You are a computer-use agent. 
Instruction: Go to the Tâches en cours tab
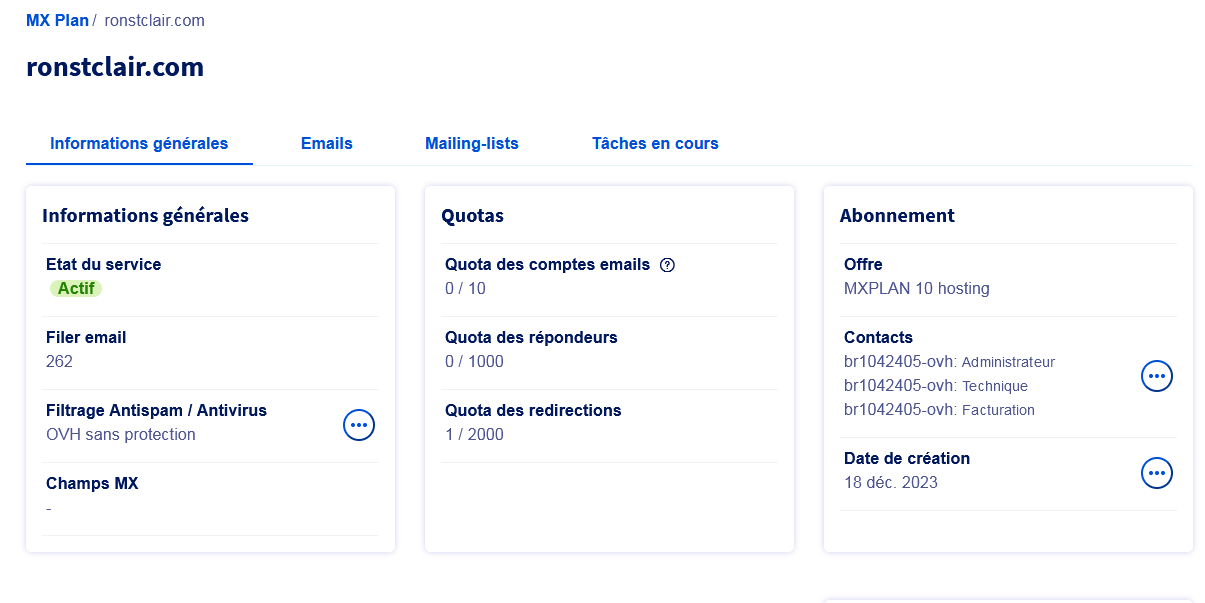(655, 143)
